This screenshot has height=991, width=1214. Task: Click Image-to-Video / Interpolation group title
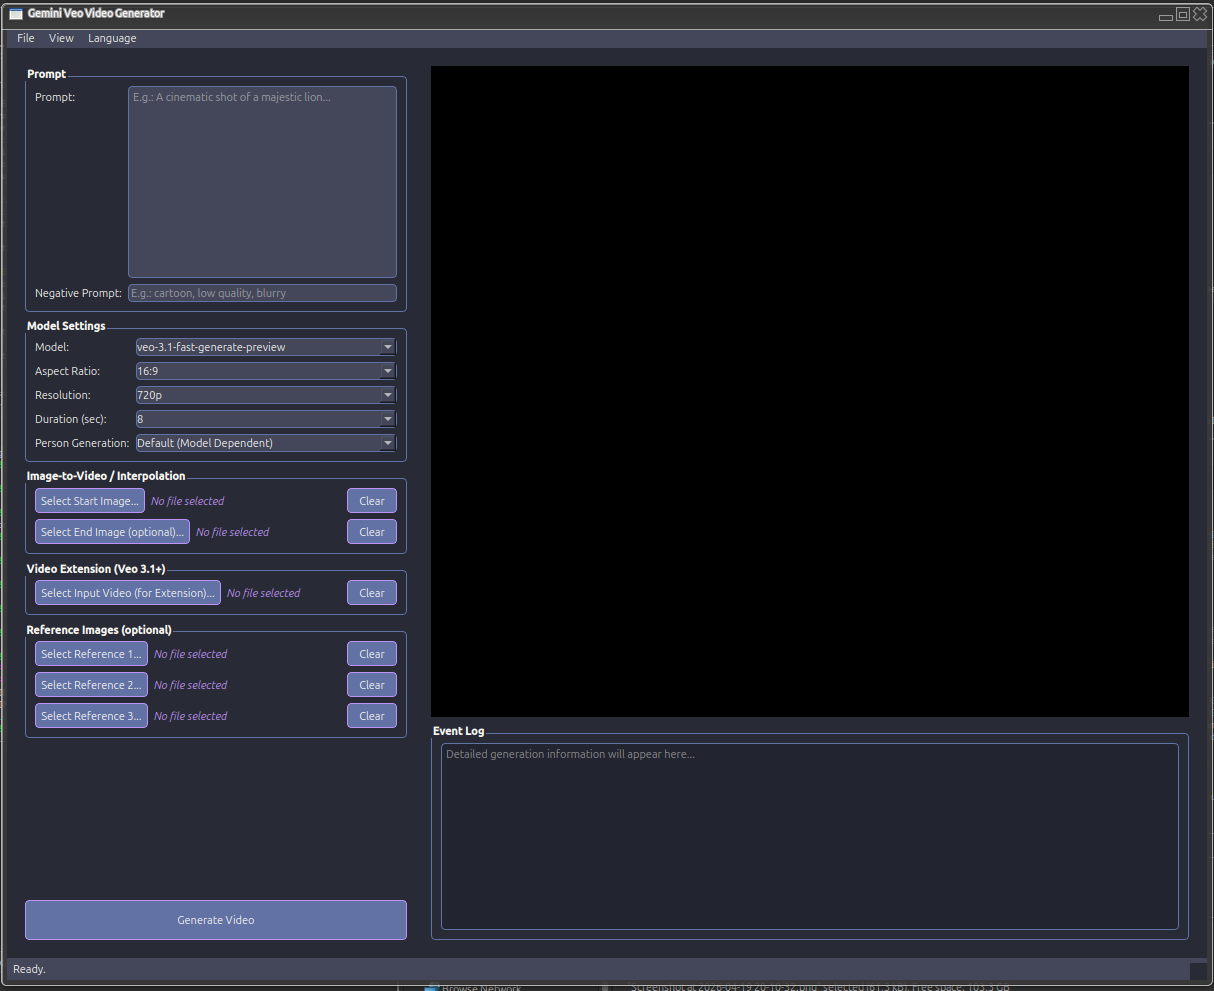pos(106,476)
